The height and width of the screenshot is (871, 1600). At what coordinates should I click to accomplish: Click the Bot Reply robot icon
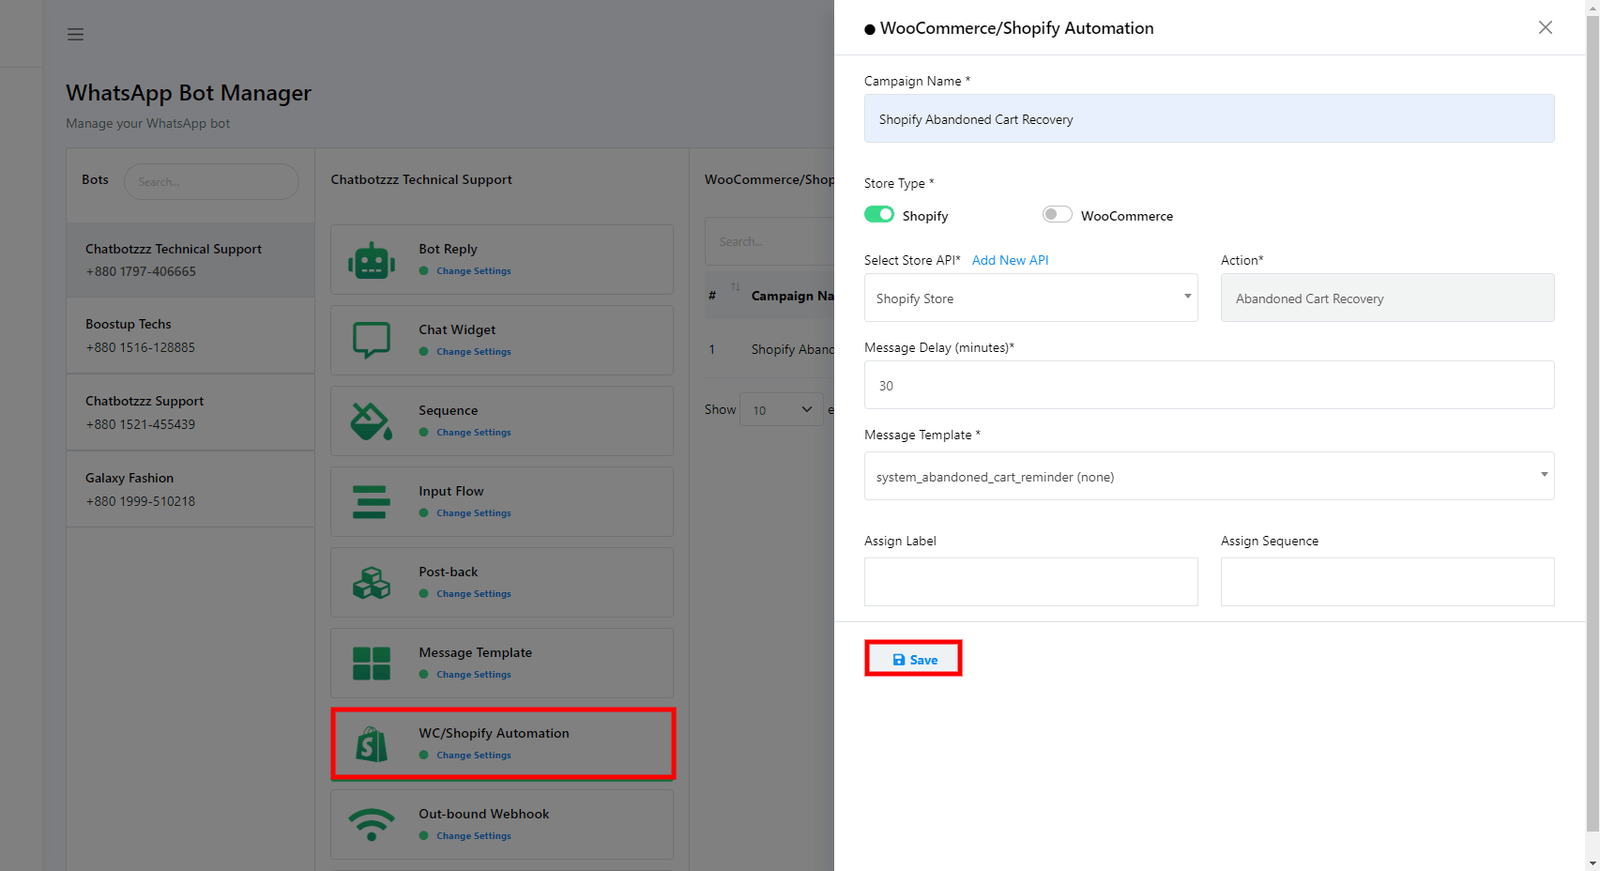coord(371,260)
